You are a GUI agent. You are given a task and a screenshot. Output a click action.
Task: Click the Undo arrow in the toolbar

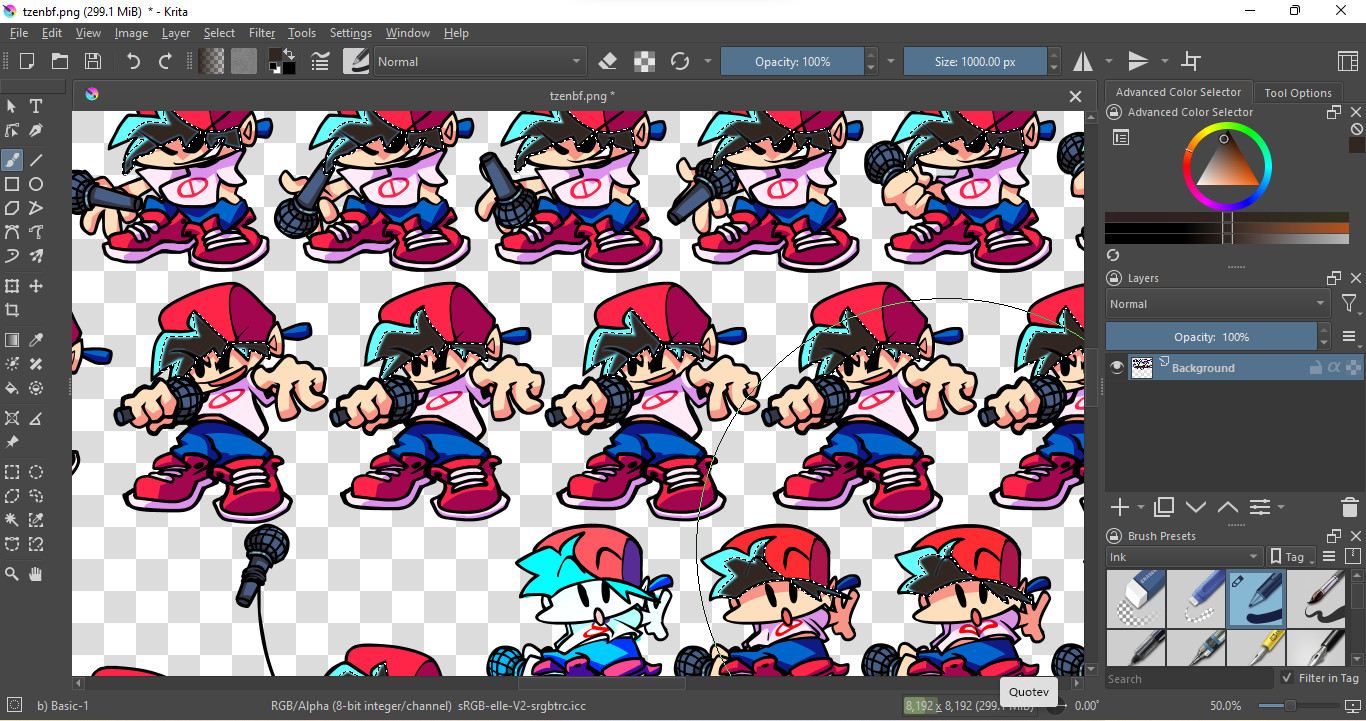(133, 62)
